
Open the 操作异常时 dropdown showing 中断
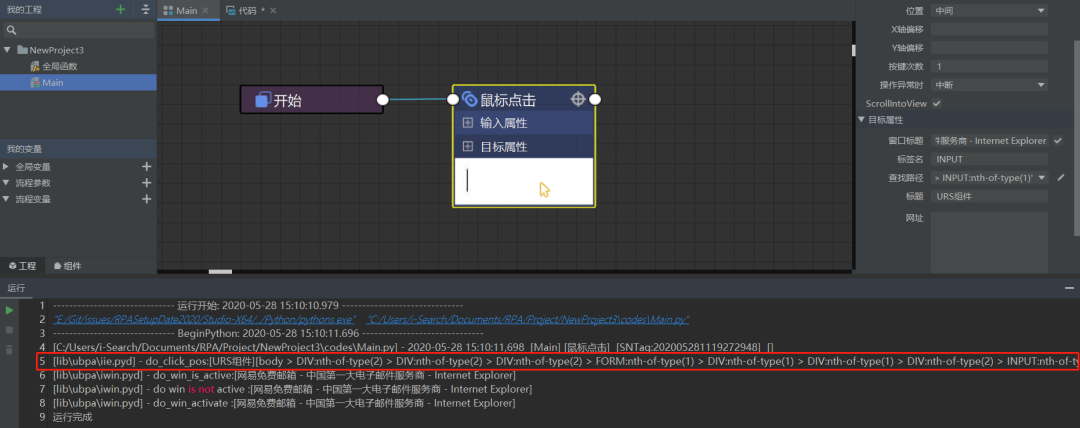pyautogui.click(x=989, y=85)
